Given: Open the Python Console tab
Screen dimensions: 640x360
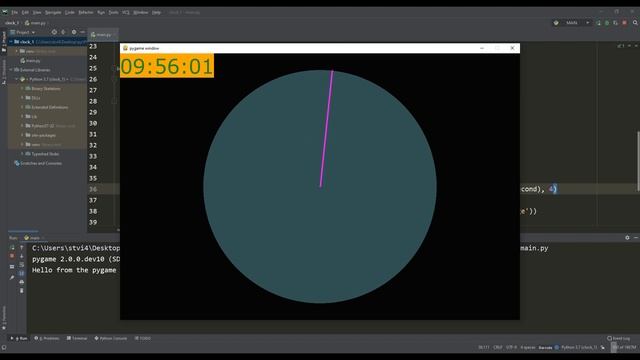Looking at the screenshot, I should 111,338.
